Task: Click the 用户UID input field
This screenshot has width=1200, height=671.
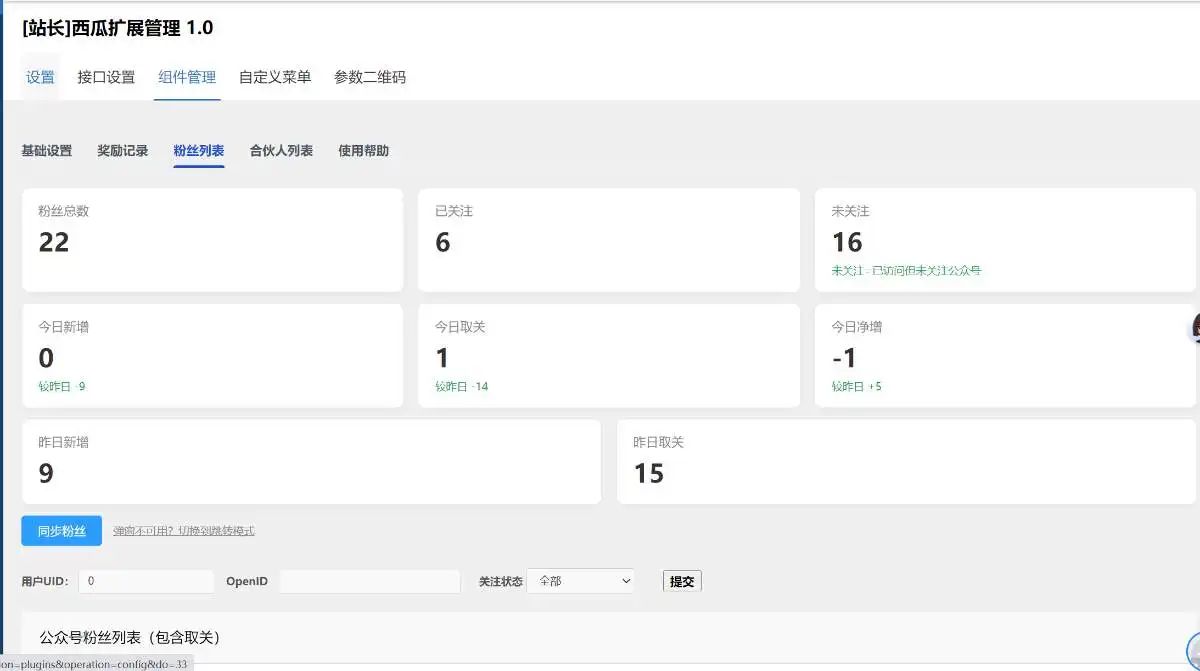Action: 146,580
